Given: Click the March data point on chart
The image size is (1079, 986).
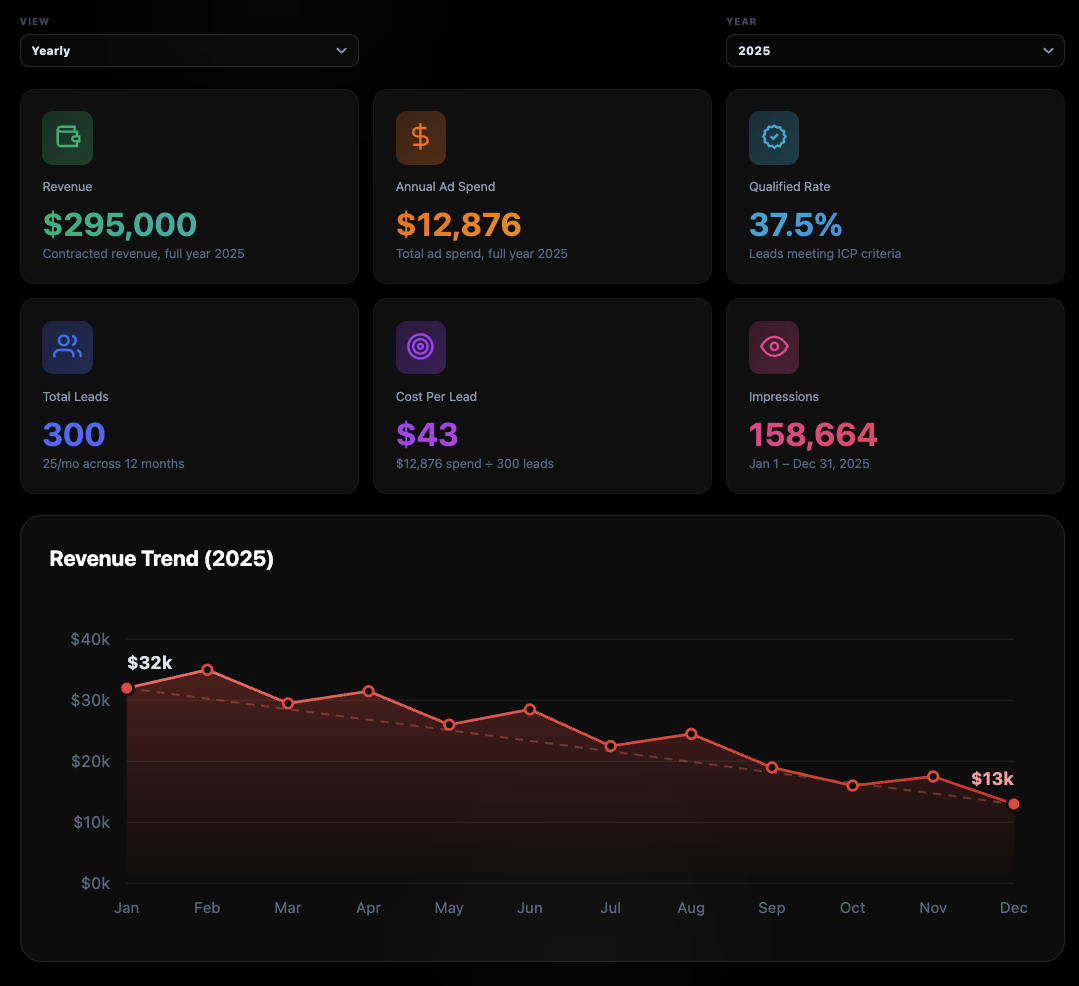Looking at the screenshot, I should (x=288, y=703).
